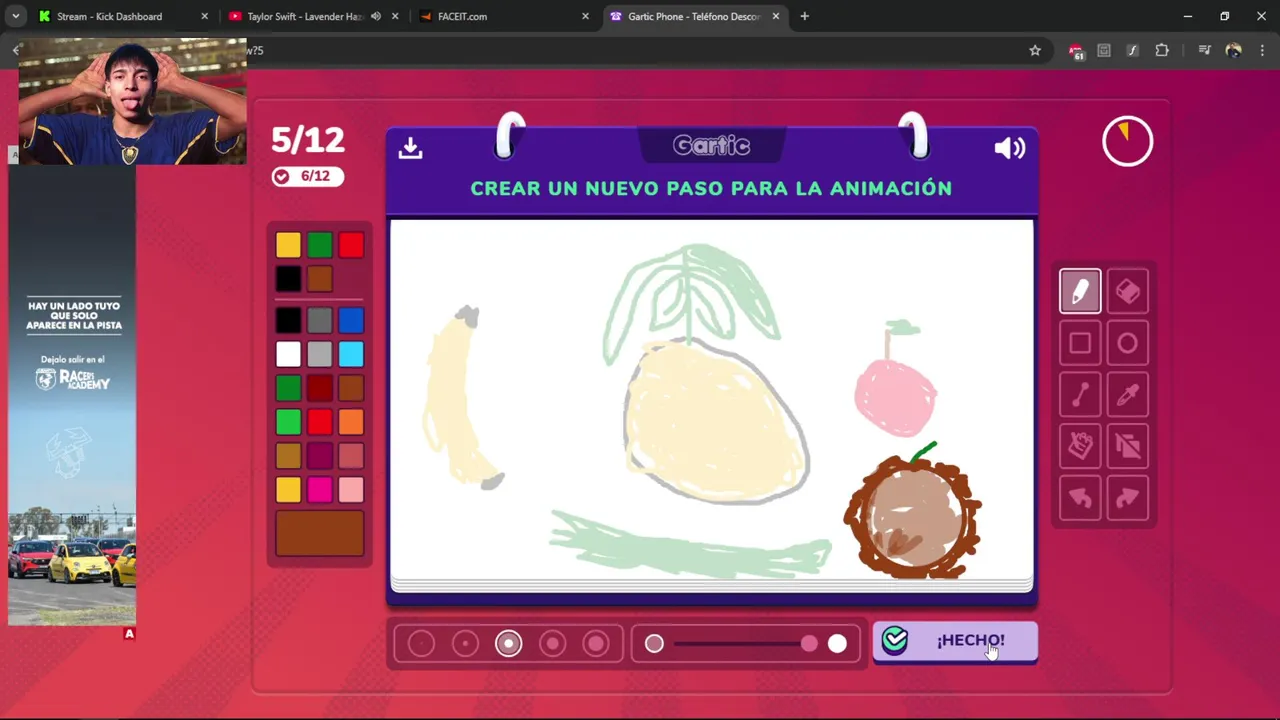This screenshot has width=1280, height=720.
Task: Pick the blue color swatch
Action: tap(351, 320)
